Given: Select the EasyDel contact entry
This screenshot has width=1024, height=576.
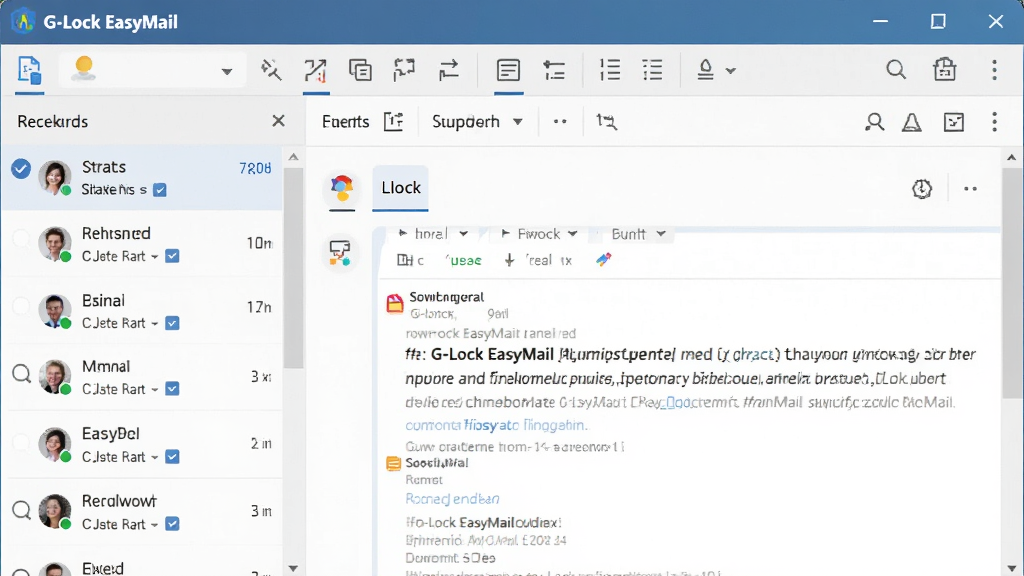Looking at the screenshot, I should [x=142, y=444].
